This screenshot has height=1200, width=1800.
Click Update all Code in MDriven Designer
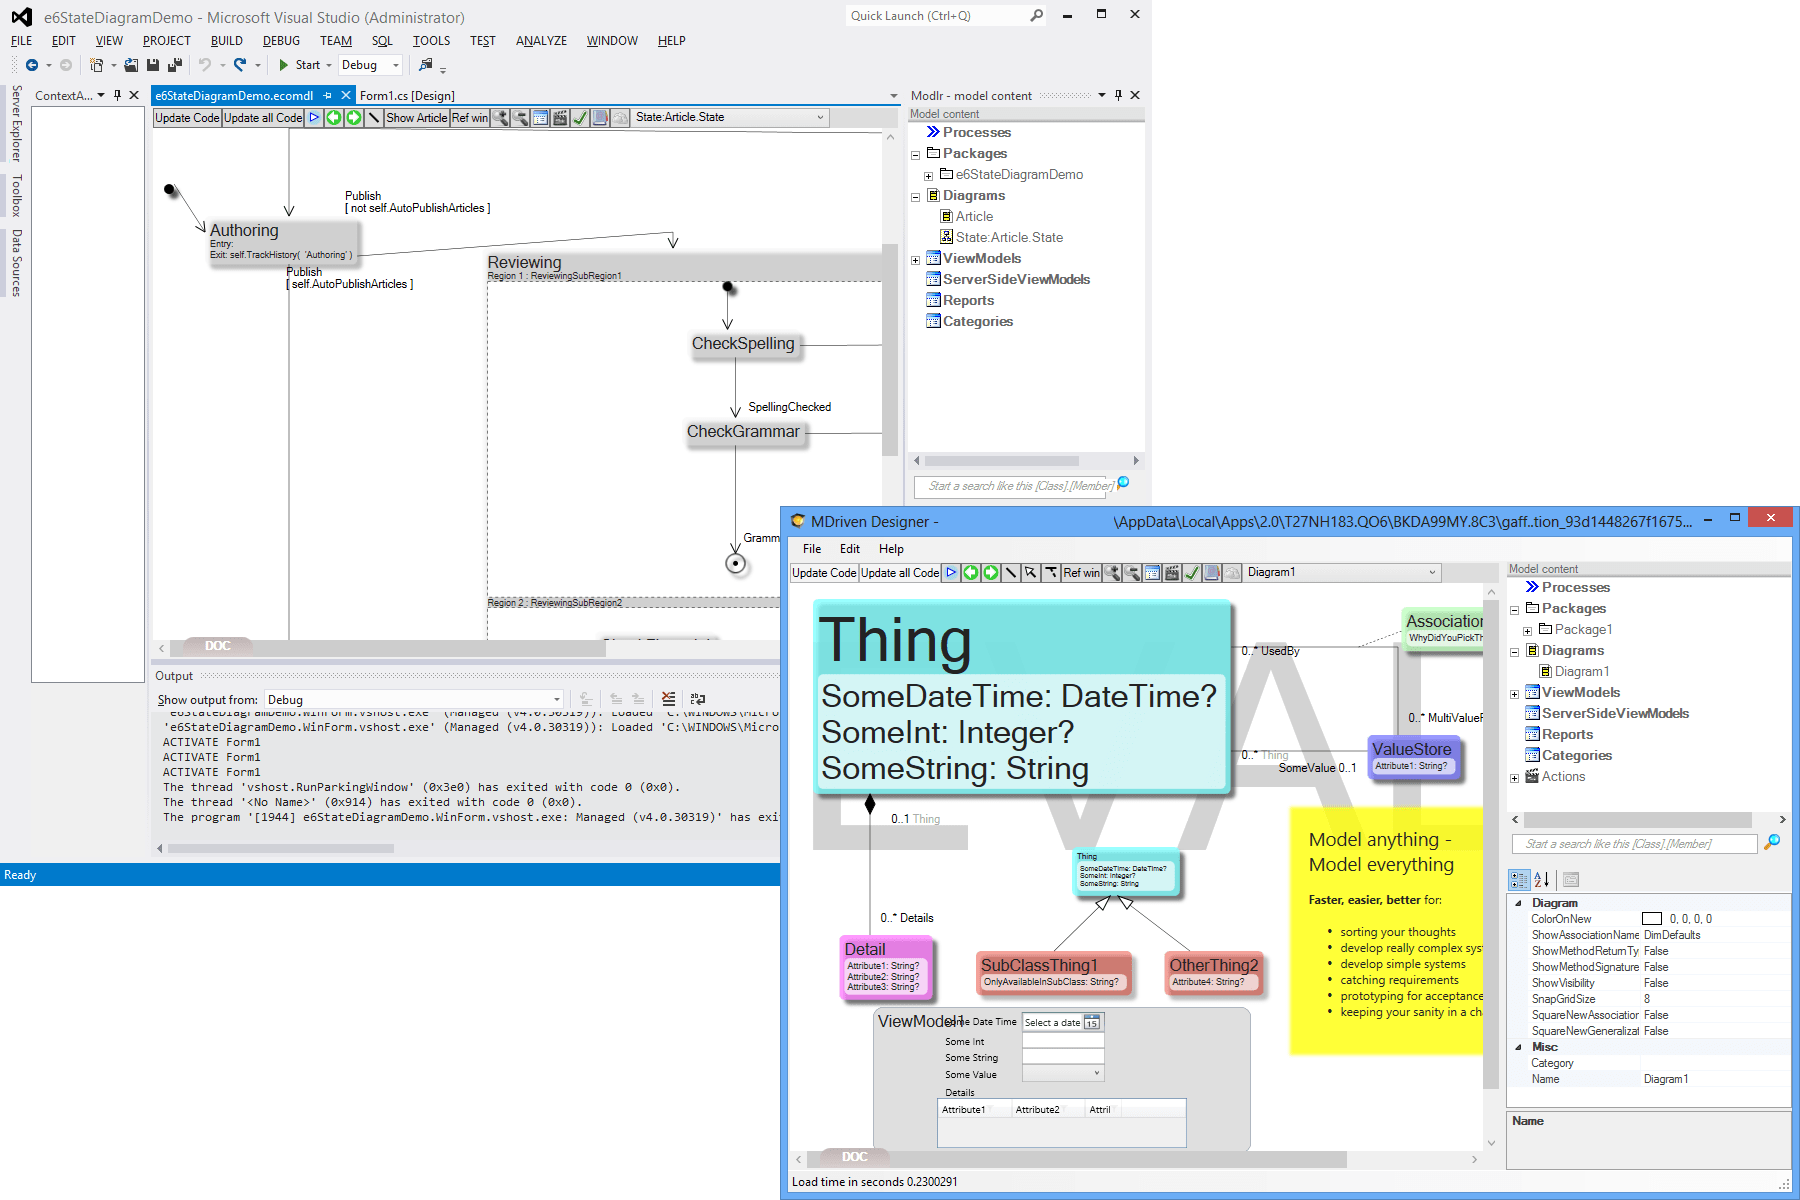tap(899, 573)
